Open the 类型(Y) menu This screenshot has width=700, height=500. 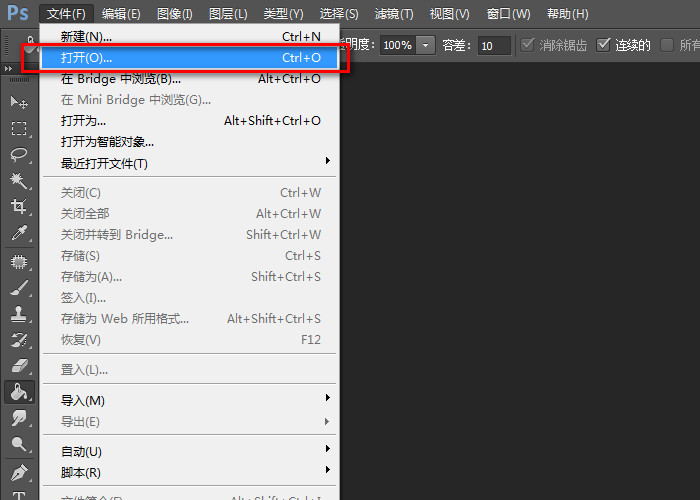click(x=283, y=14)
